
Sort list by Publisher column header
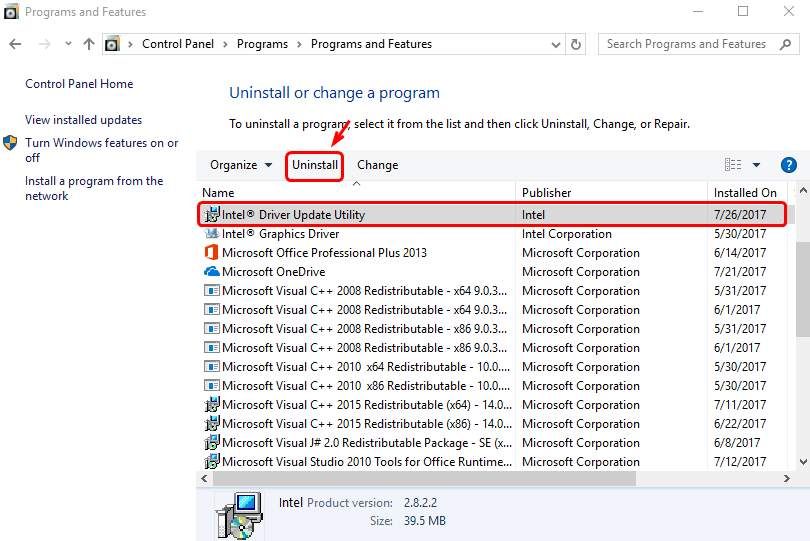pos(547,192)
